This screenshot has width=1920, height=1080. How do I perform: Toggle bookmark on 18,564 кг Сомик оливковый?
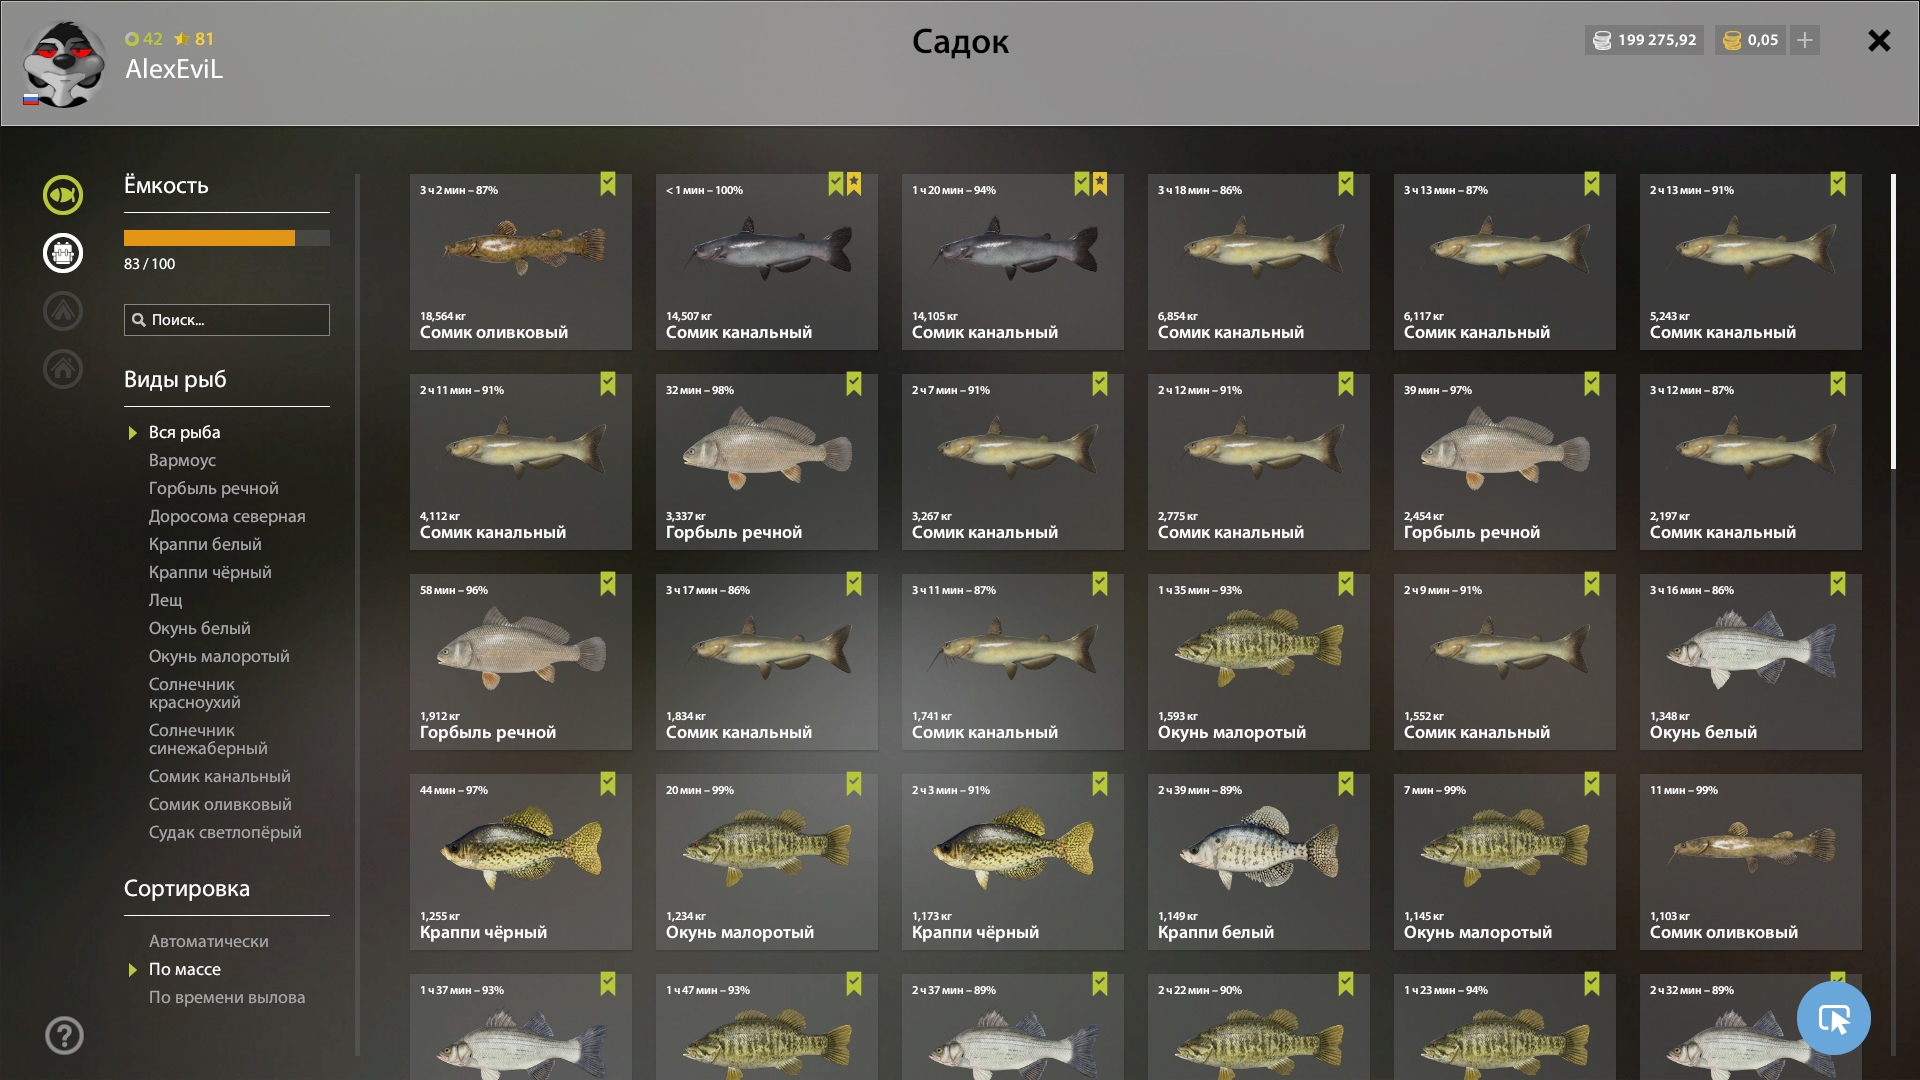click(608, 184)
